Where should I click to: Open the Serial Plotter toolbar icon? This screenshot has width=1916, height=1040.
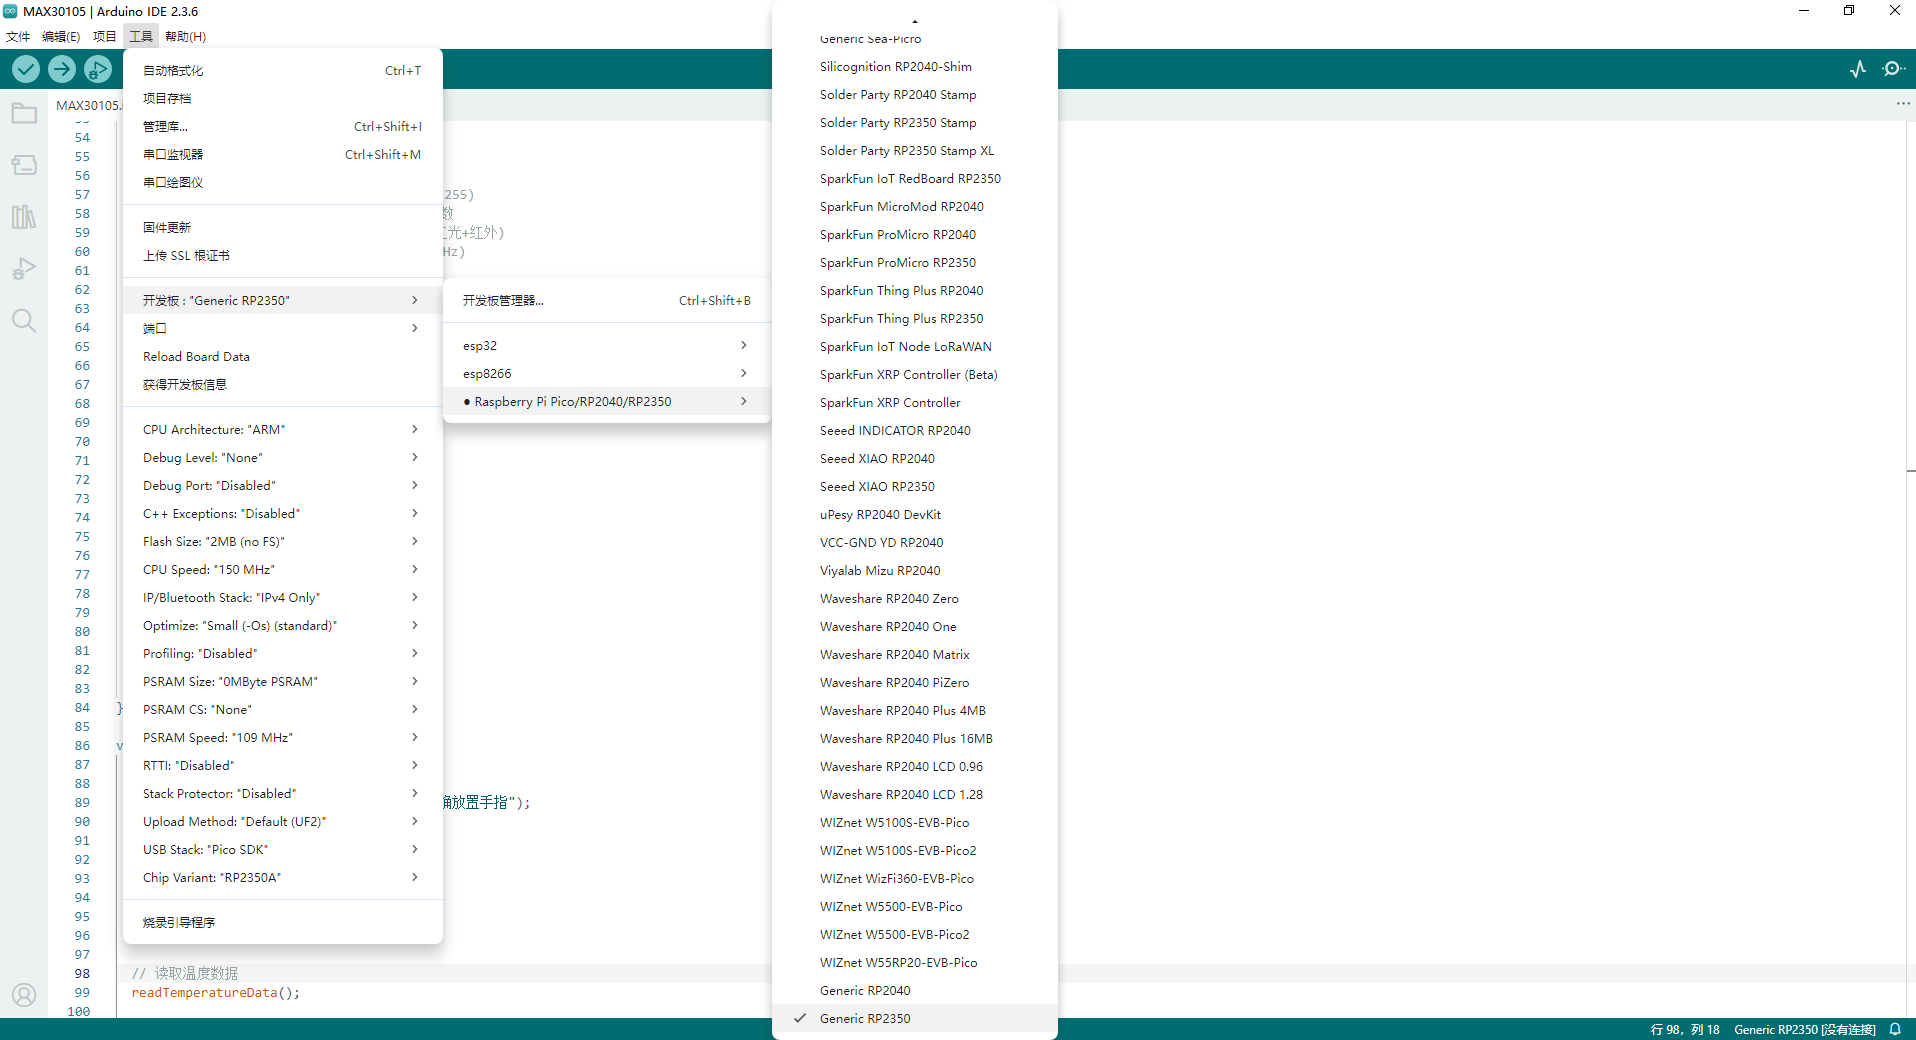(1858, 69)
